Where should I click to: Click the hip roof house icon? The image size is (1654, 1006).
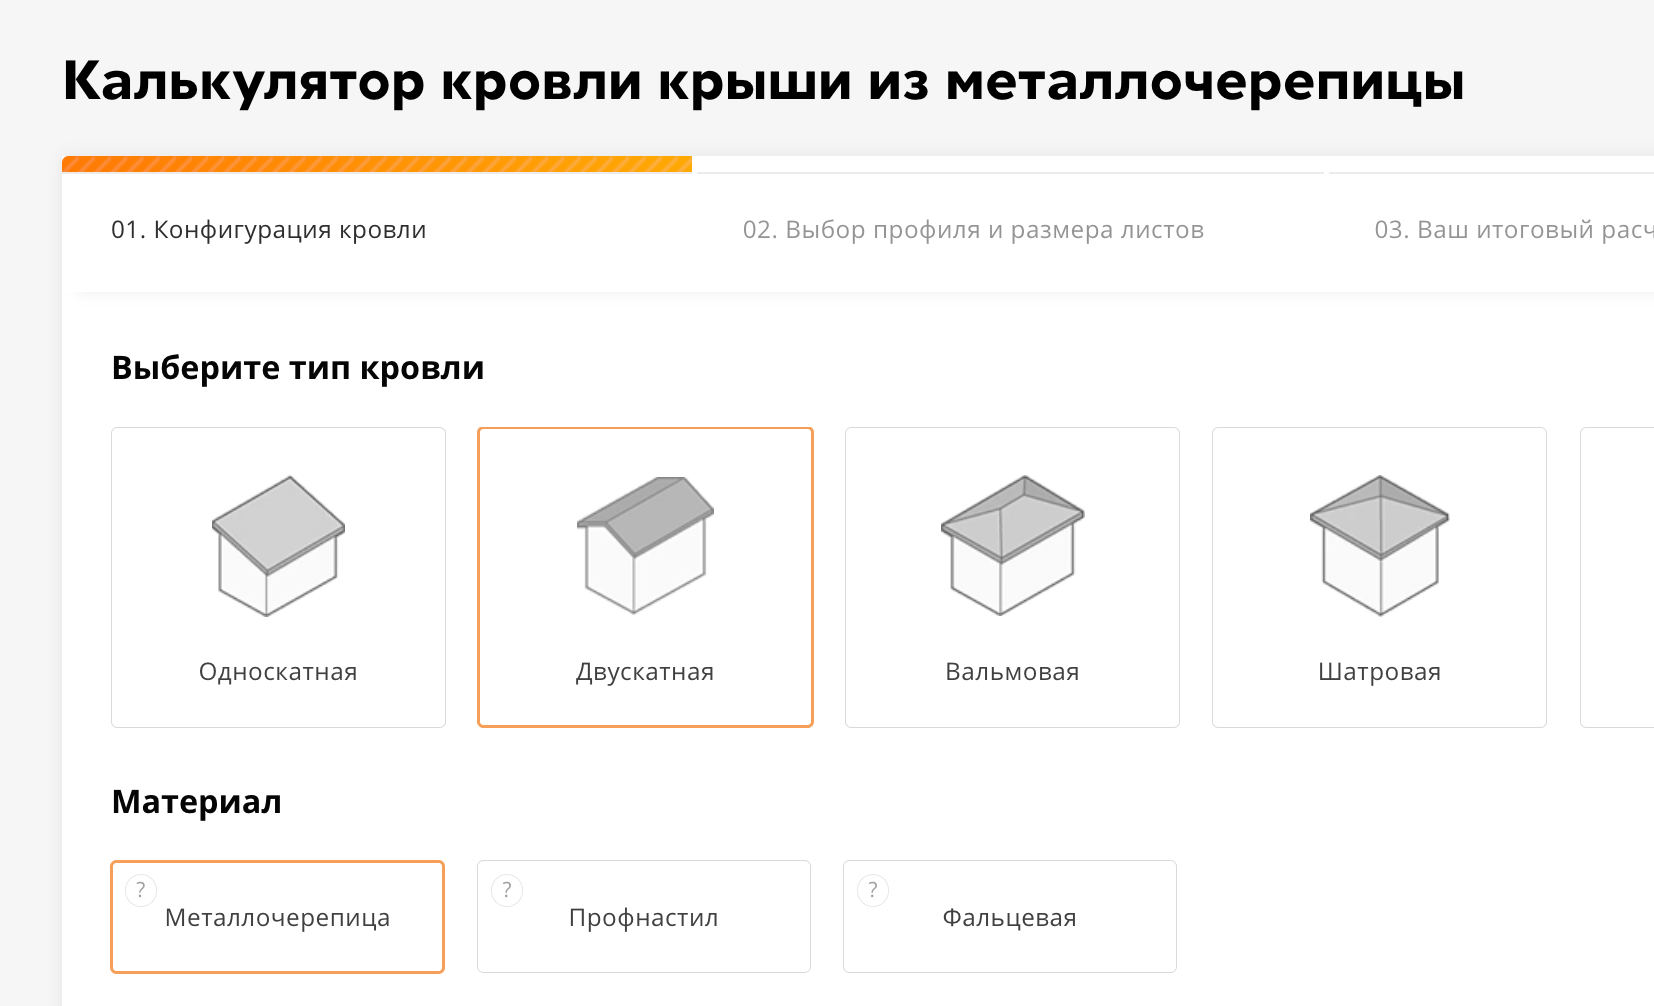pyautogui.click(x=1012, y=545)
